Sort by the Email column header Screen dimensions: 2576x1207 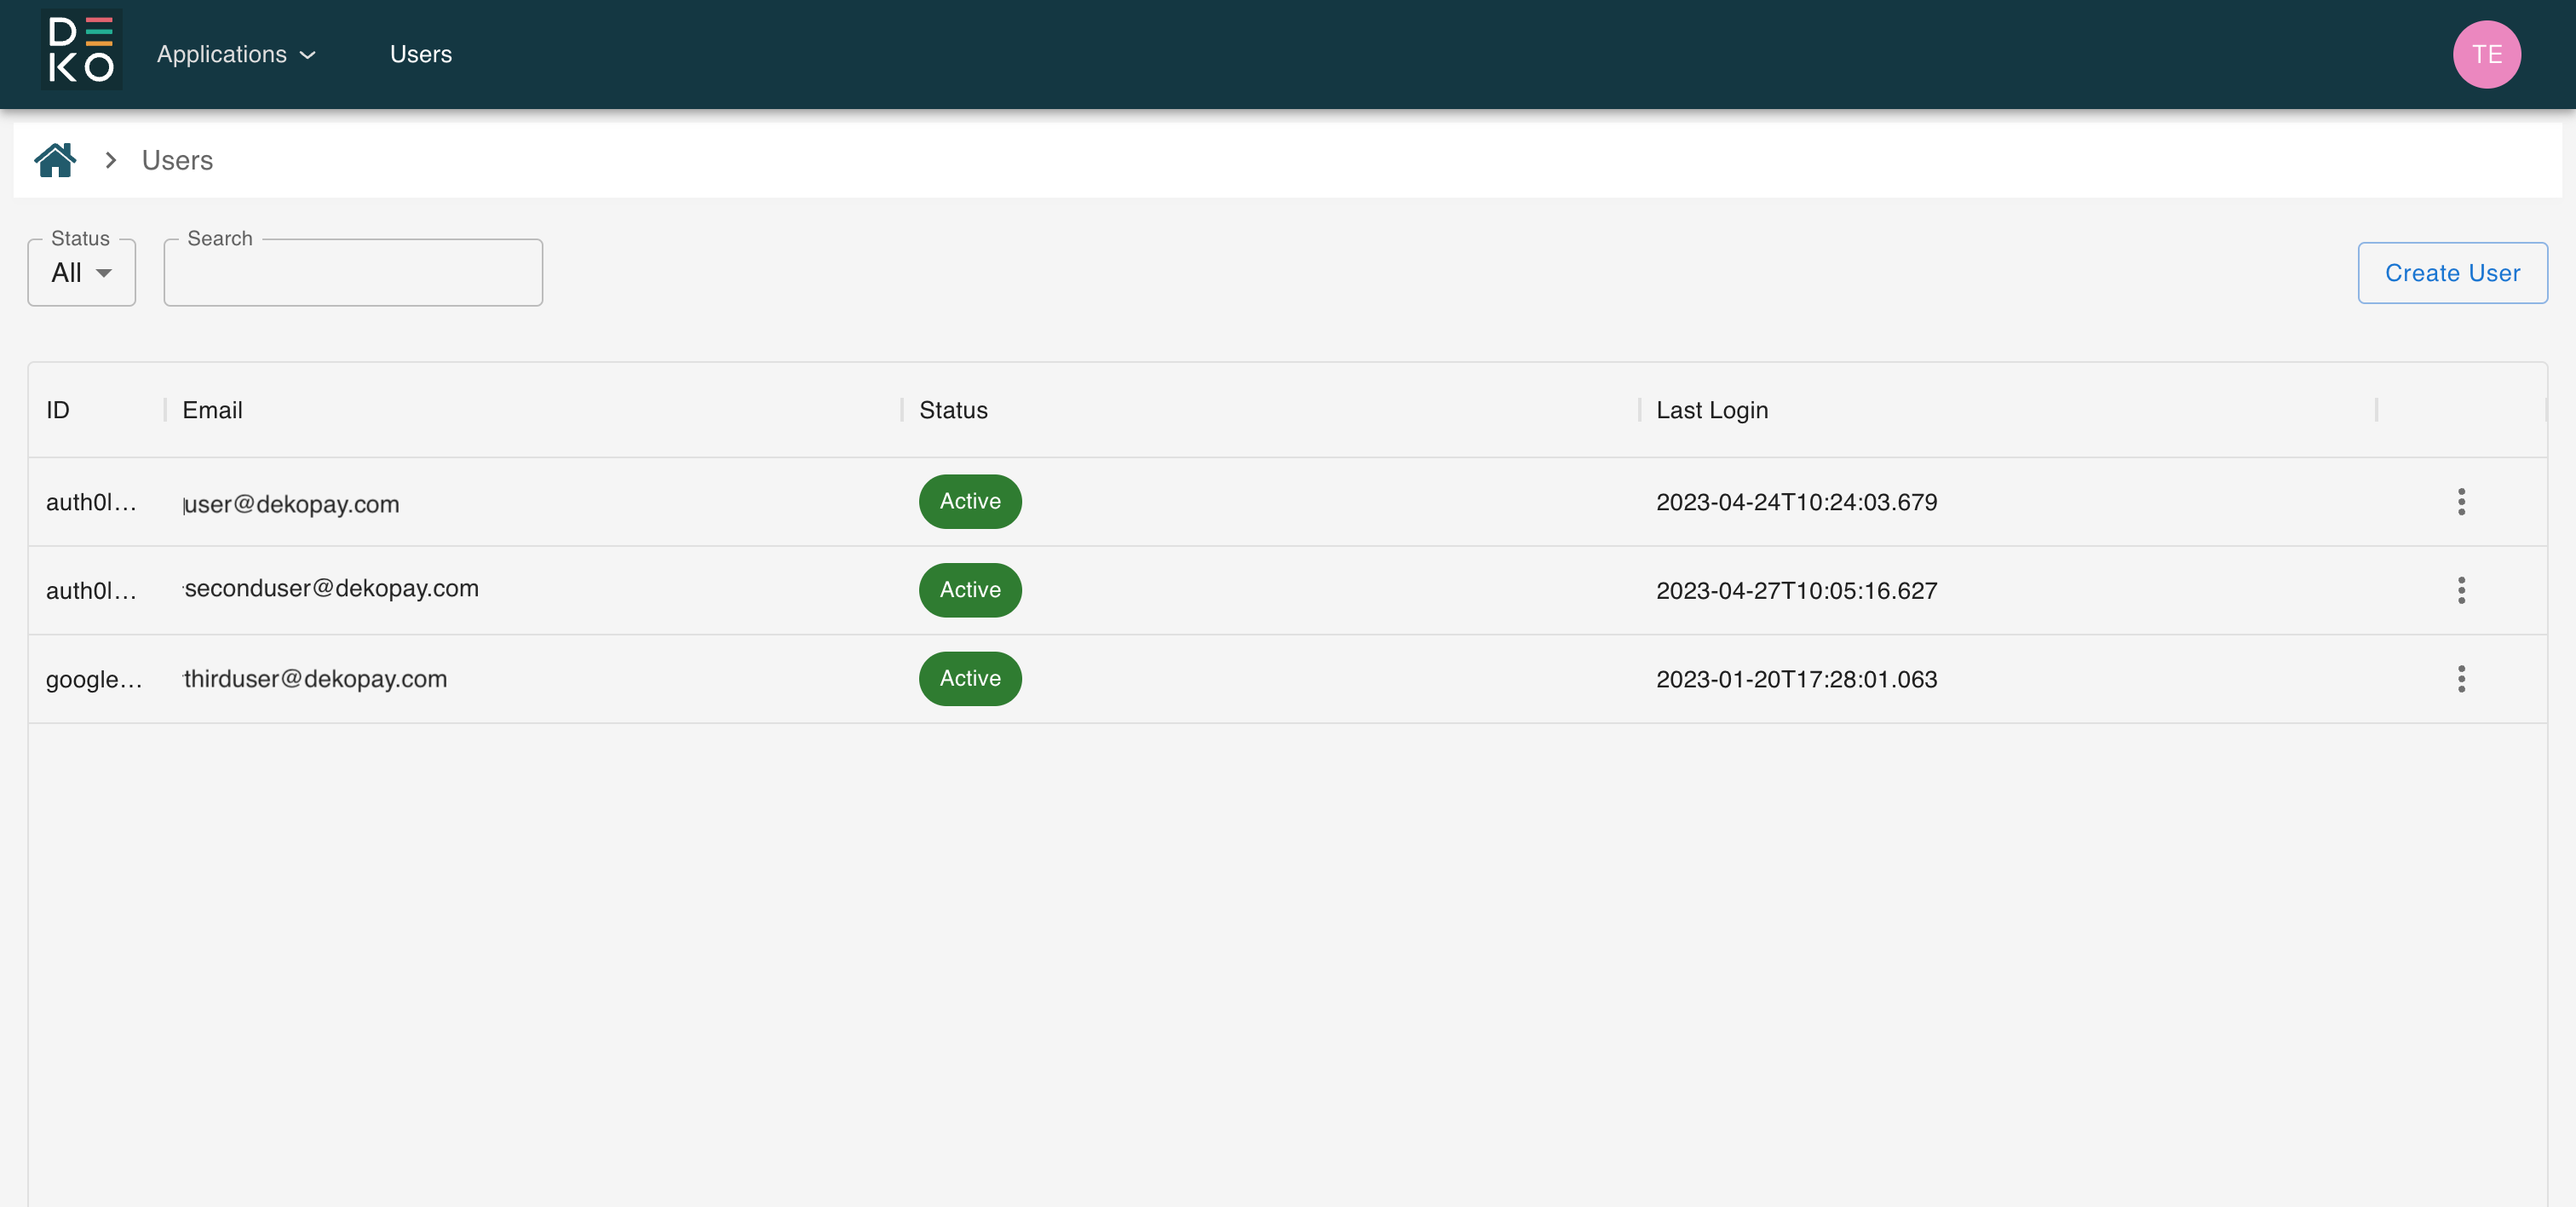(212, 410)
